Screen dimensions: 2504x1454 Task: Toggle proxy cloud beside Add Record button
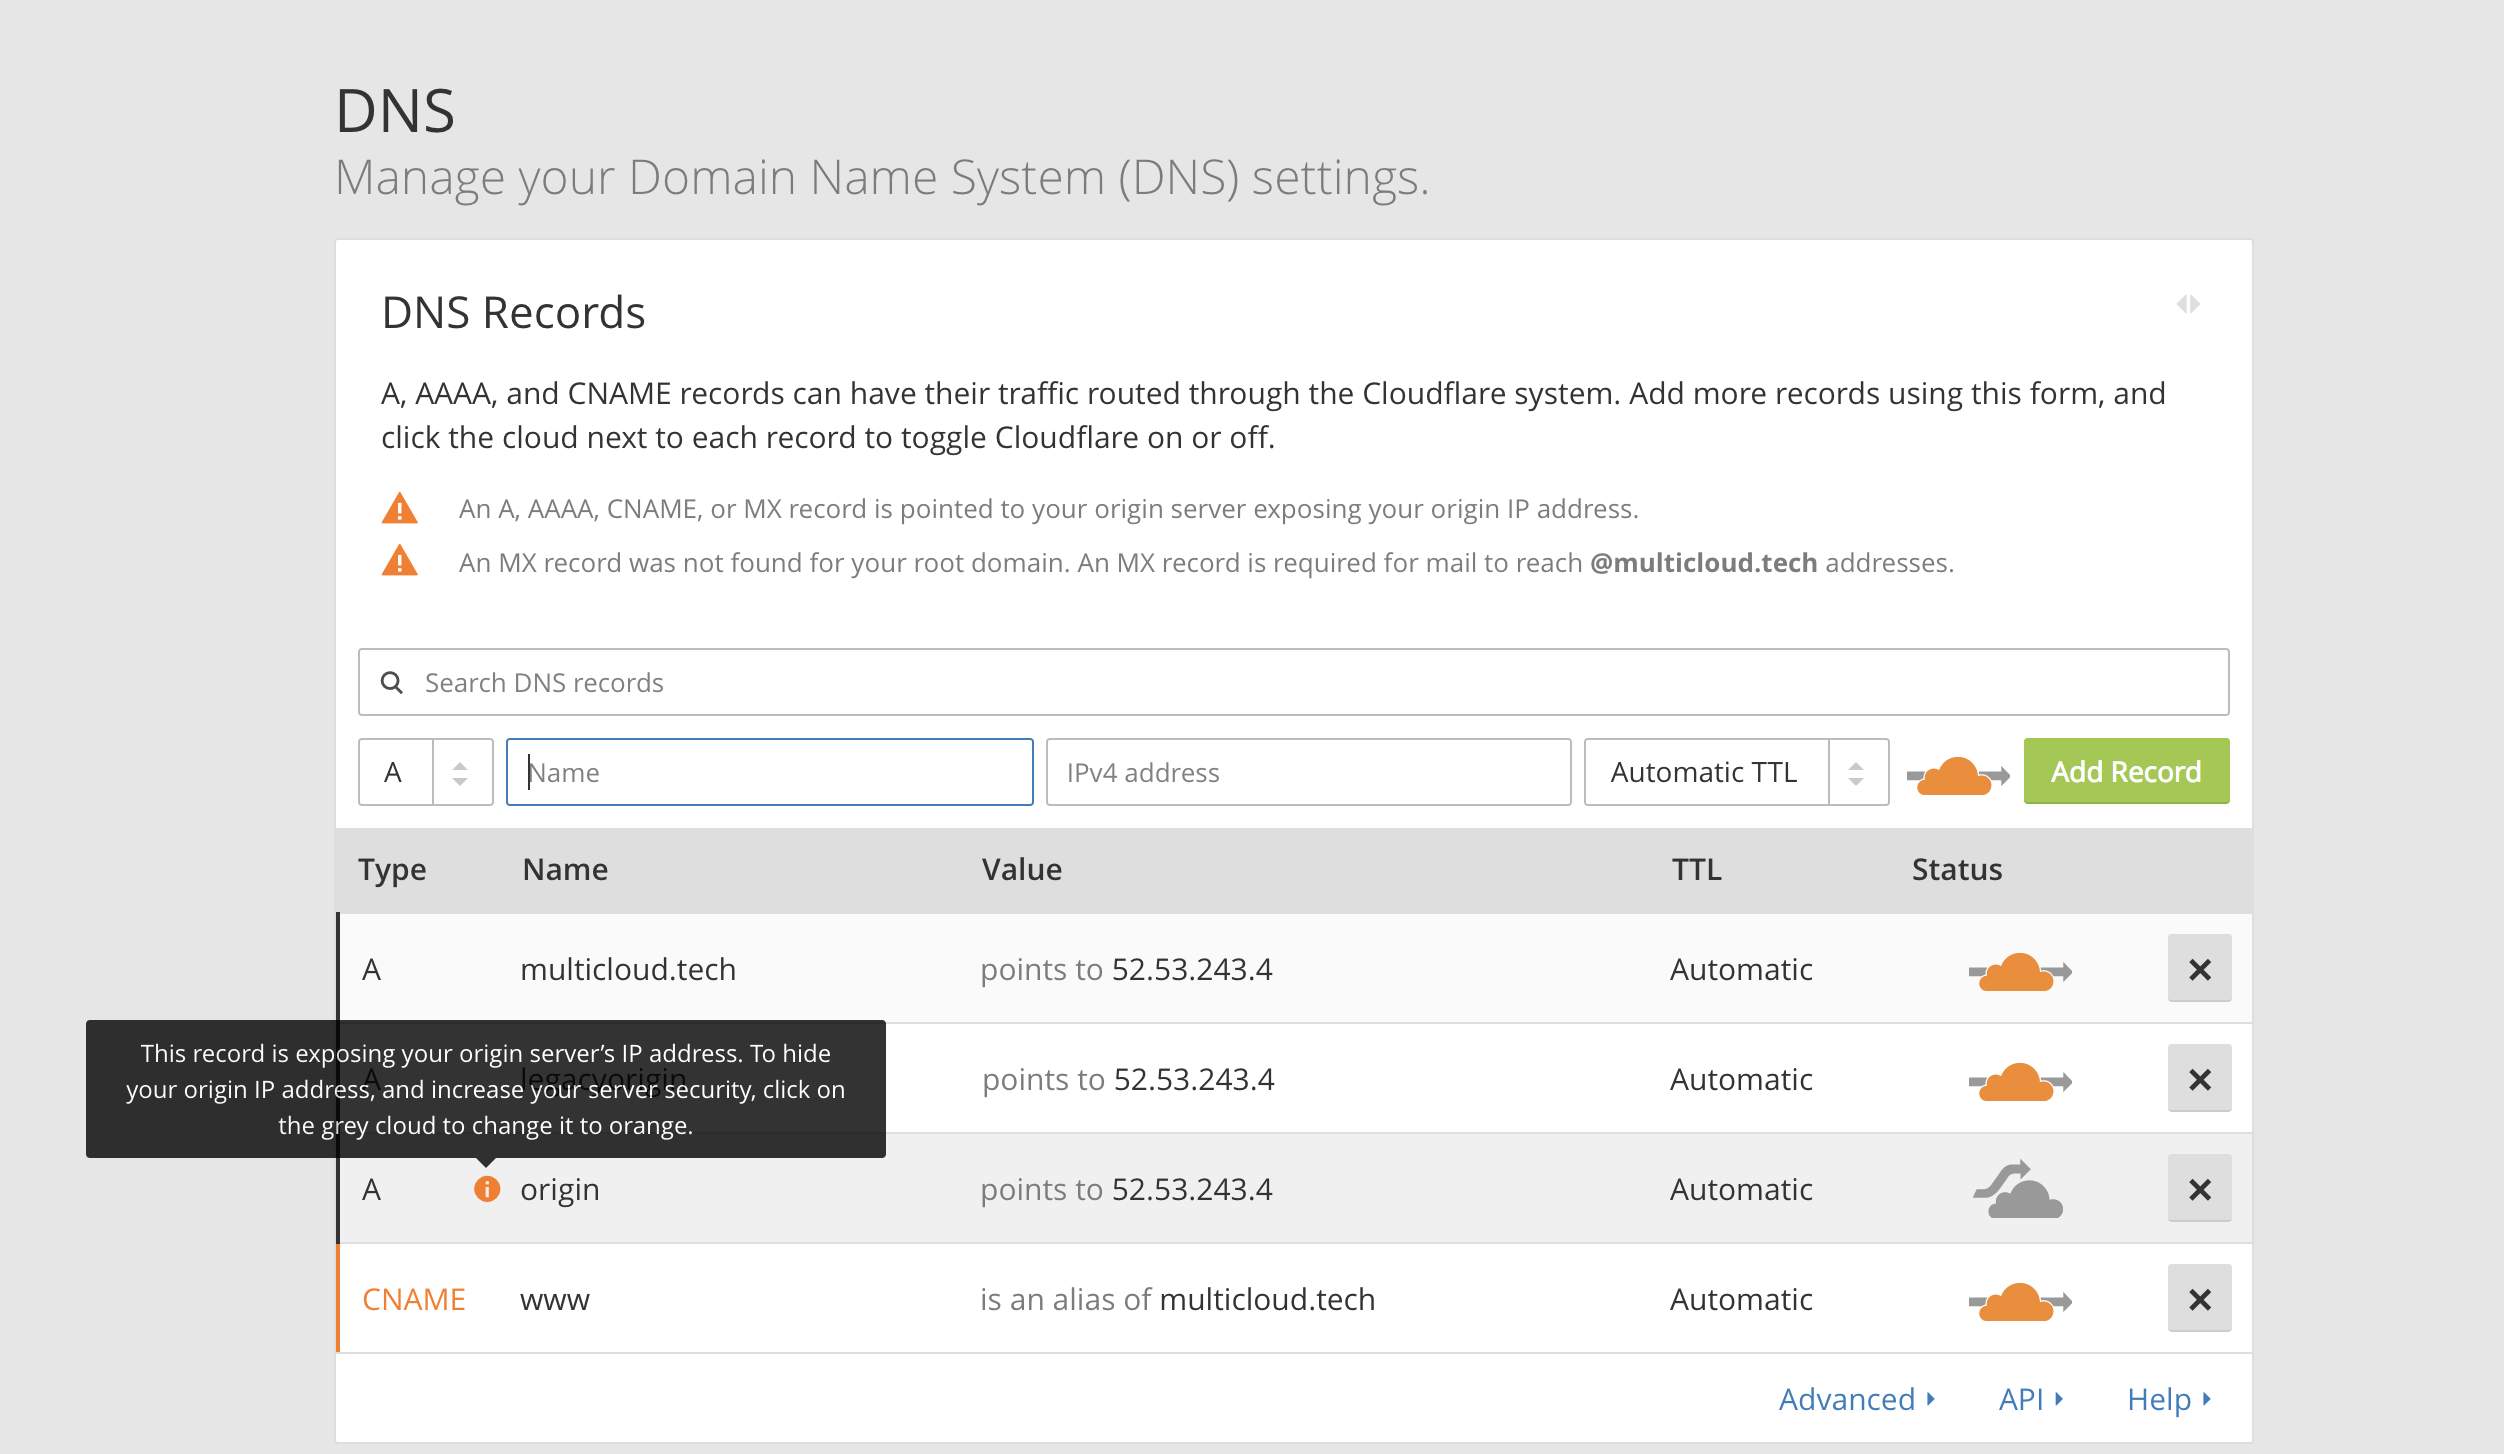1958,775
